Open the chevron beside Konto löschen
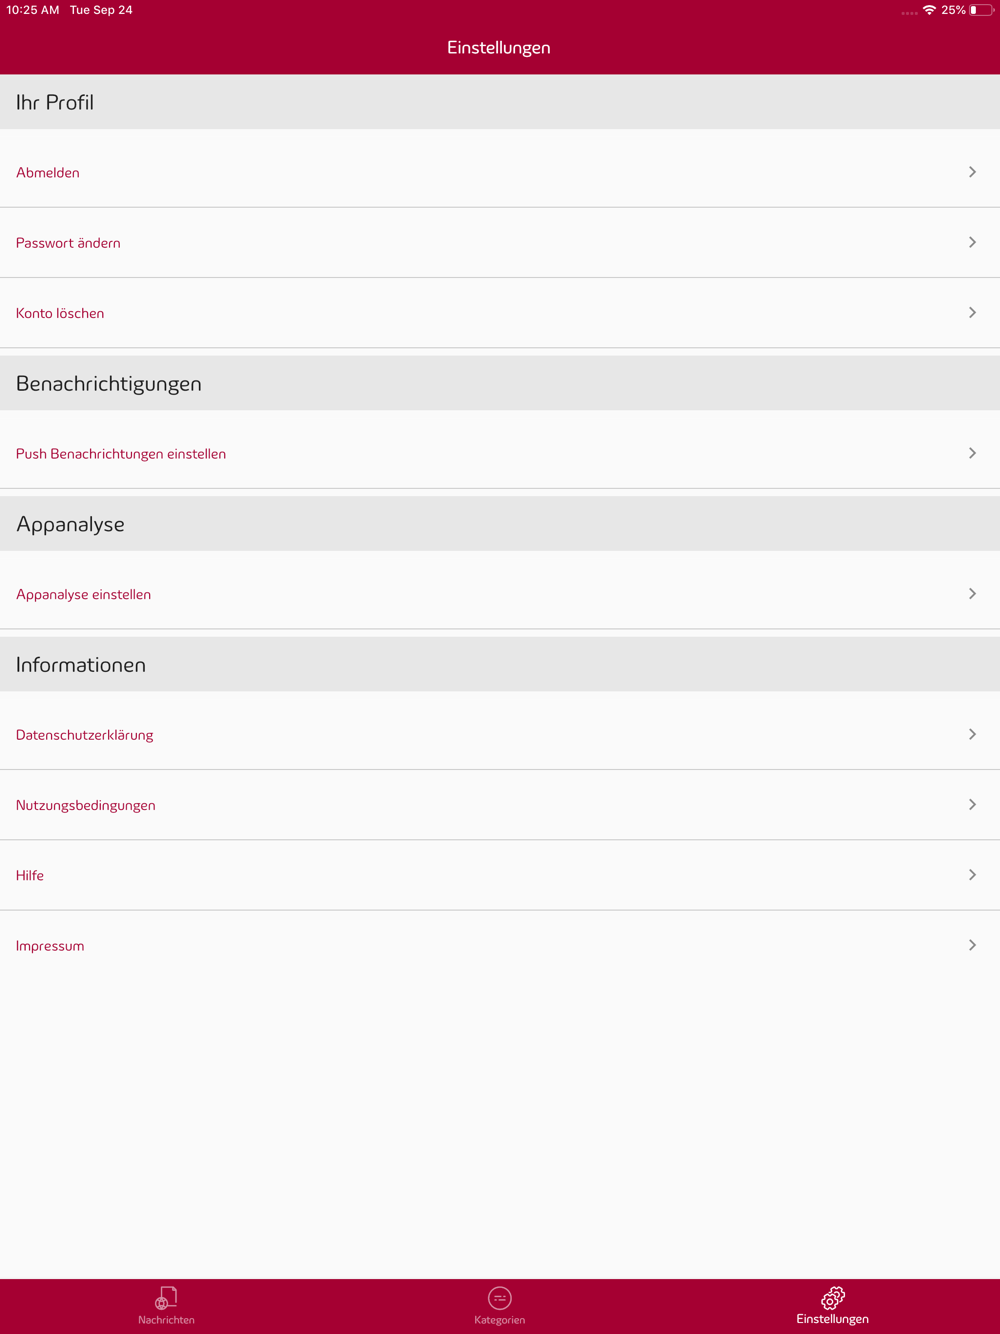This screenshot has height=1334, width=1000. click(972, 313)
